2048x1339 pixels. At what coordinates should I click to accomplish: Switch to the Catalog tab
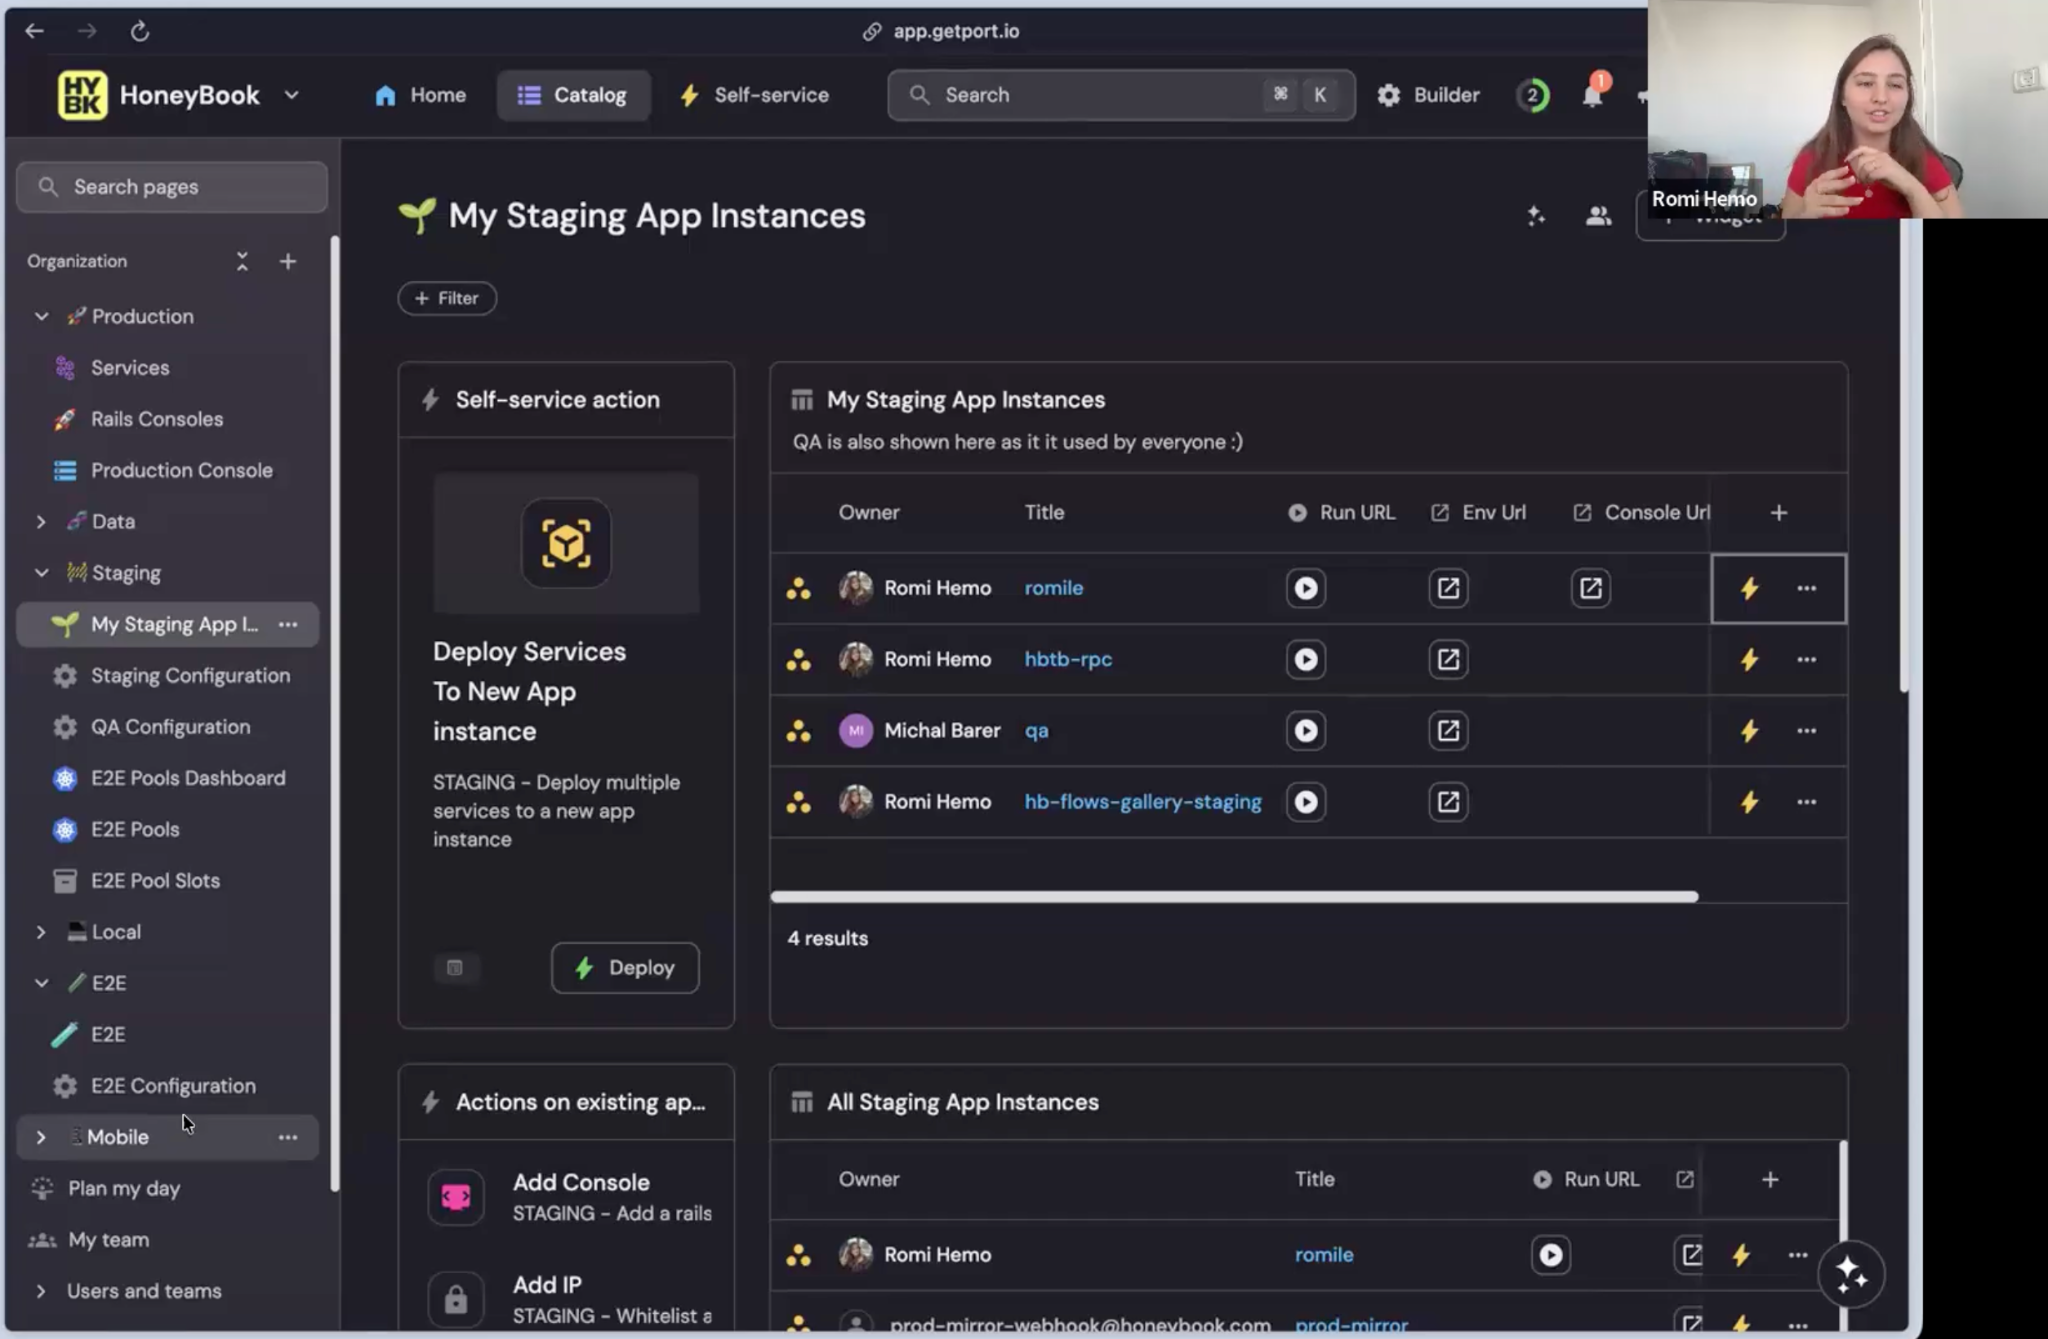click(x=573, y=95)
